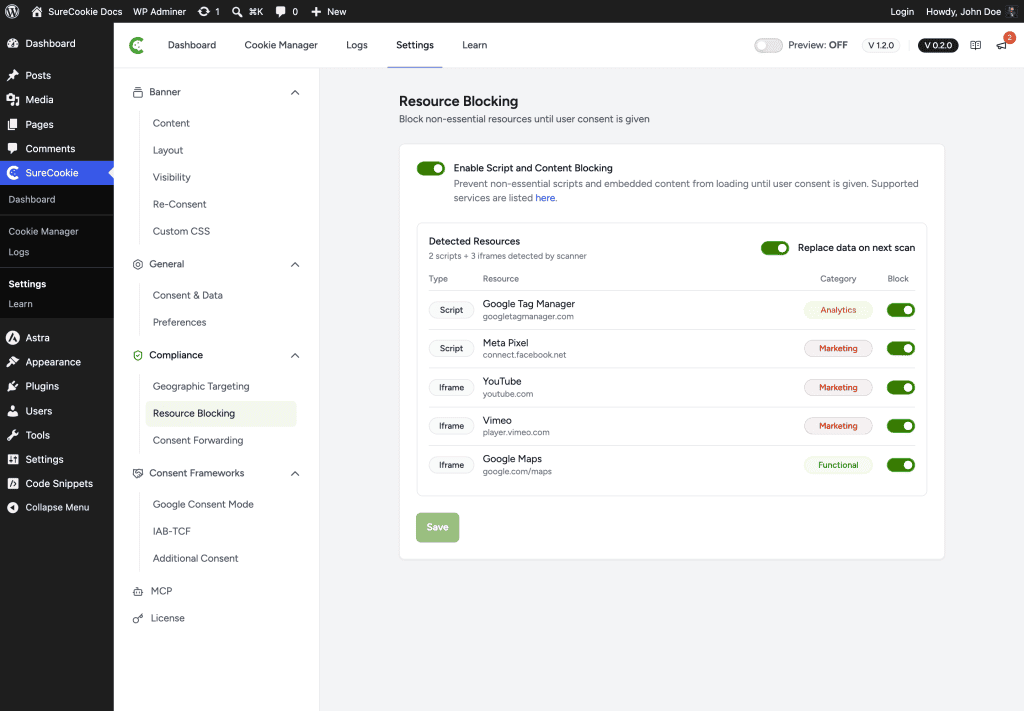Open IAB-TCF framework settings
1024x711 pixels.
[172, 531]
